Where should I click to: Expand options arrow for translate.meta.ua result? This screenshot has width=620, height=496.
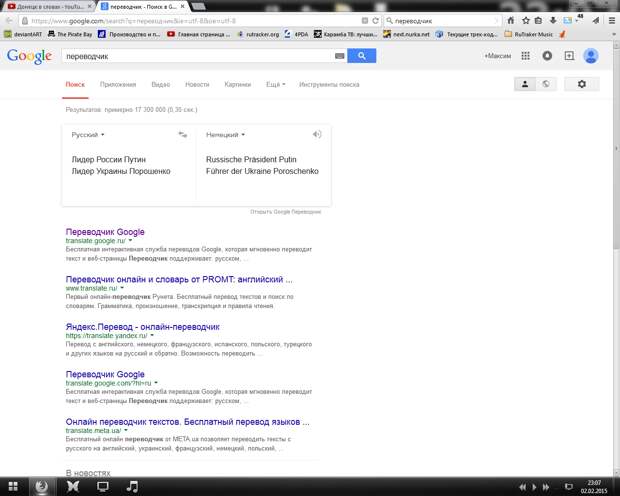pos(126,430)
